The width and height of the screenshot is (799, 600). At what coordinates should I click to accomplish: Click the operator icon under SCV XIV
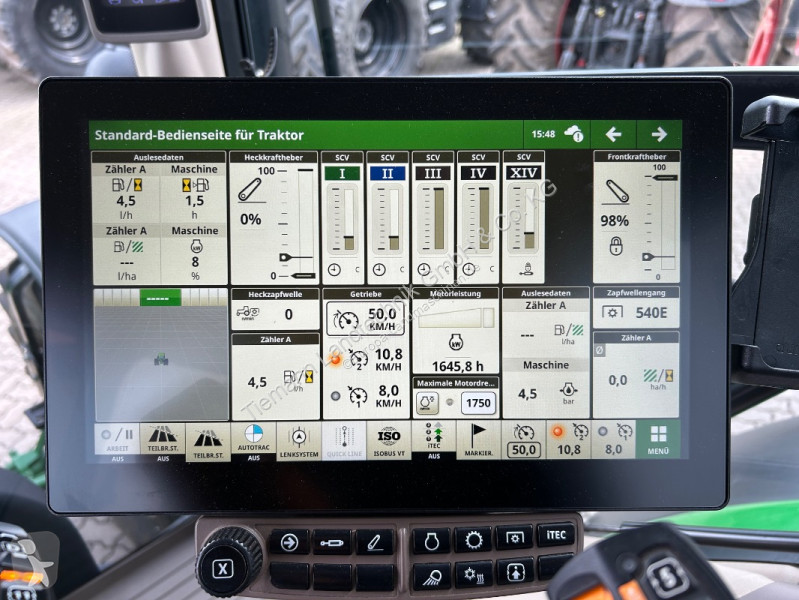pyautogui.click(x=527, y=268)
